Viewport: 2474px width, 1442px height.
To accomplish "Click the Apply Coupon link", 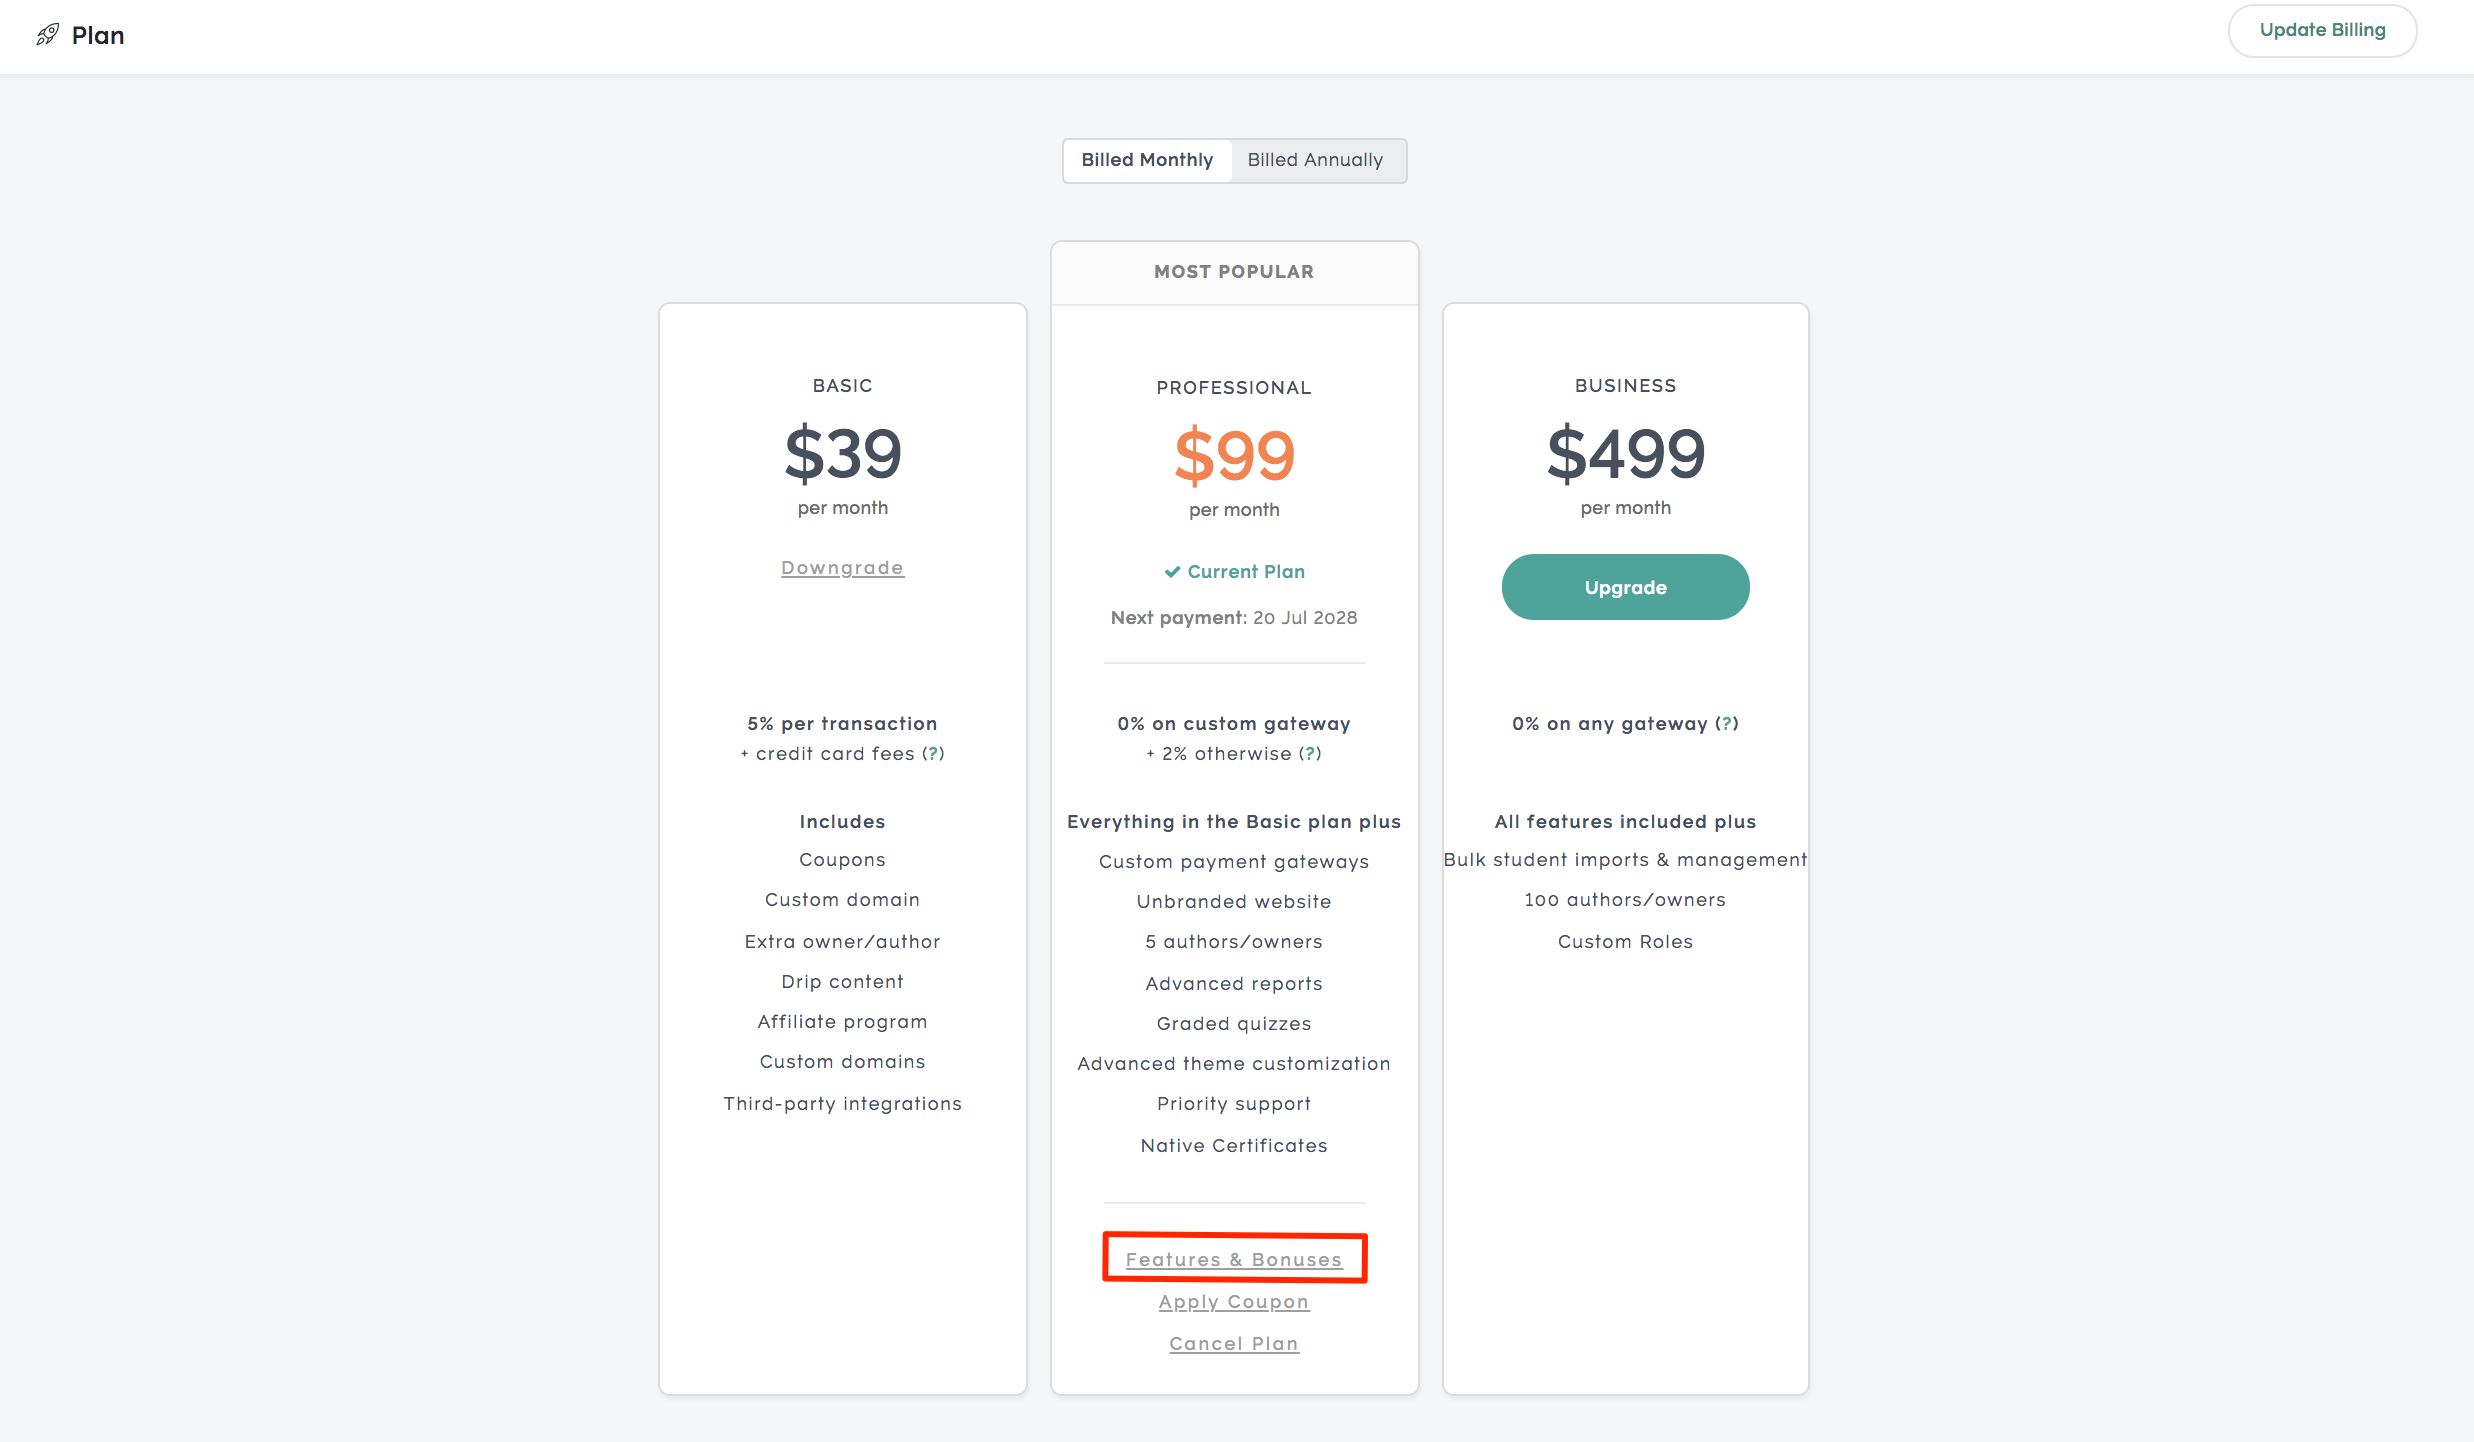I will click(x=1234, y=1301).
